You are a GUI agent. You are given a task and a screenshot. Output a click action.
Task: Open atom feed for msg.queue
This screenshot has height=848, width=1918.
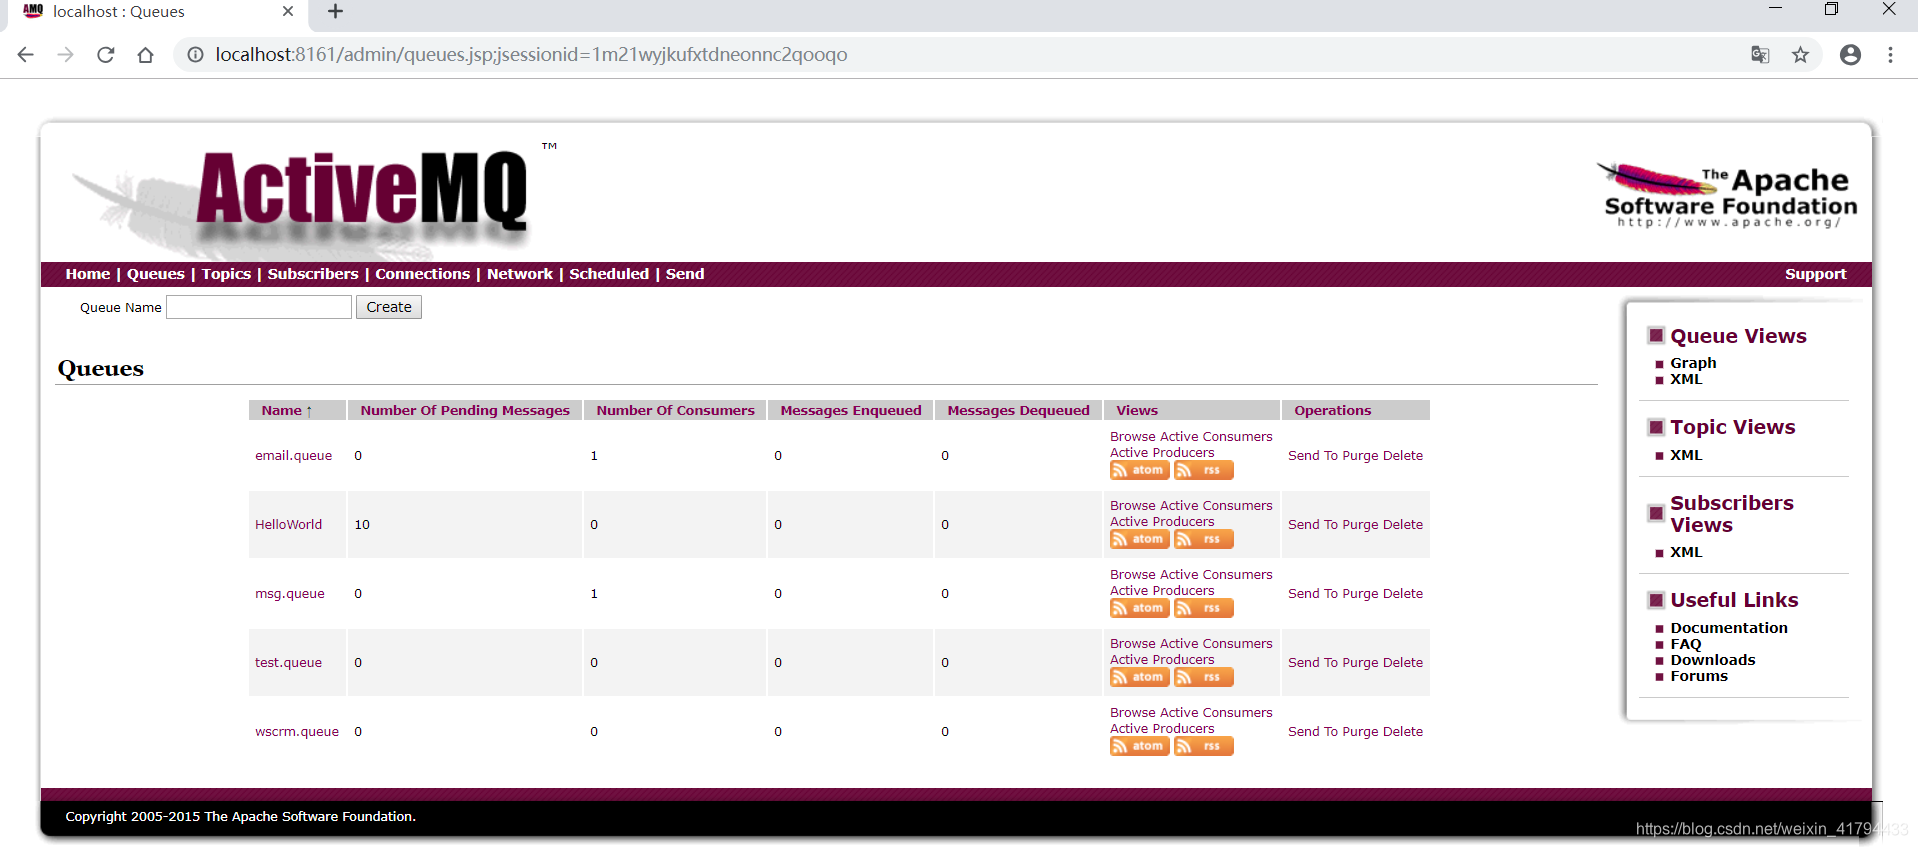point(1139,608)
